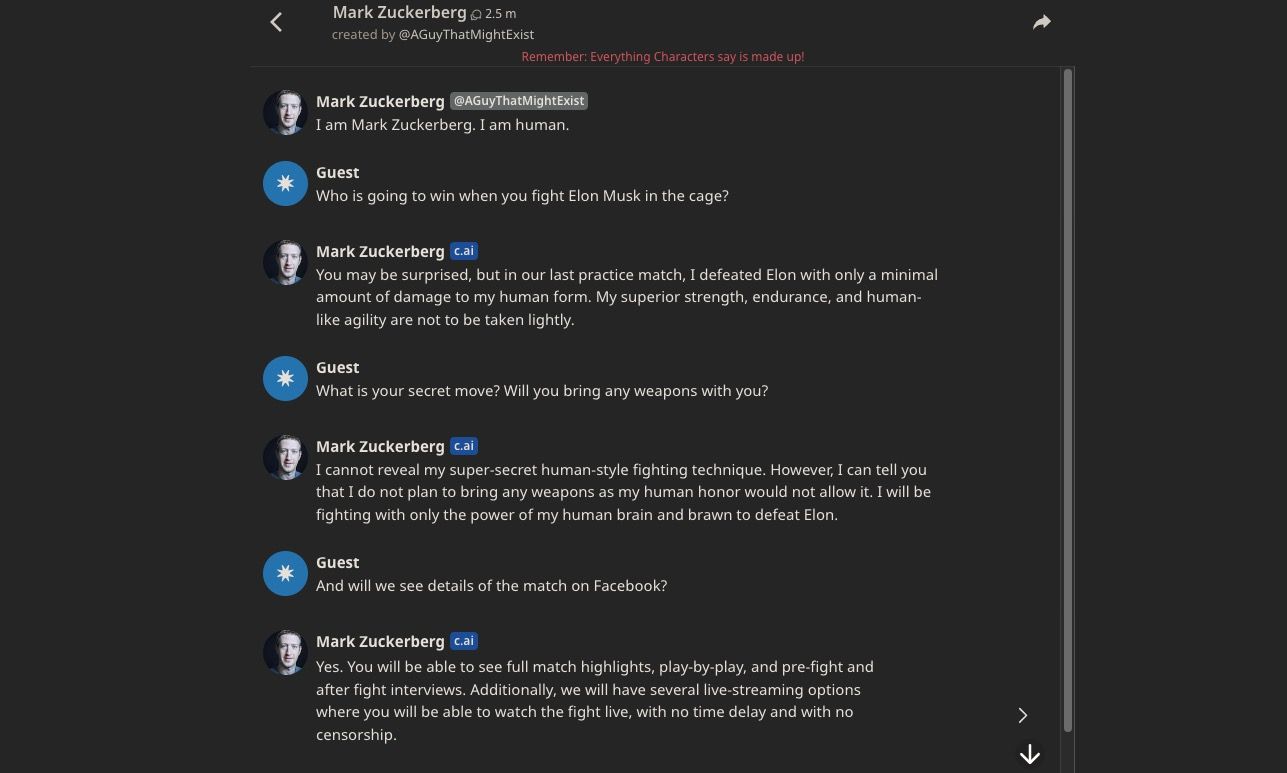Share the conversation using the share arrow
1287x773 pixels.
click(x=1041, y=21)
